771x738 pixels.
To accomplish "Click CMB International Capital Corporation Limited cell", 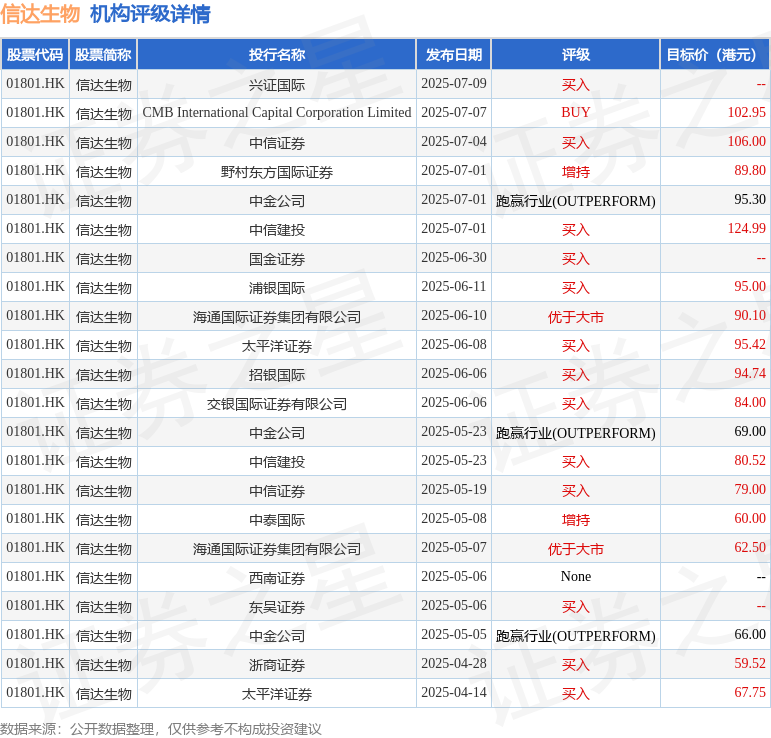I will coord(277,113).
